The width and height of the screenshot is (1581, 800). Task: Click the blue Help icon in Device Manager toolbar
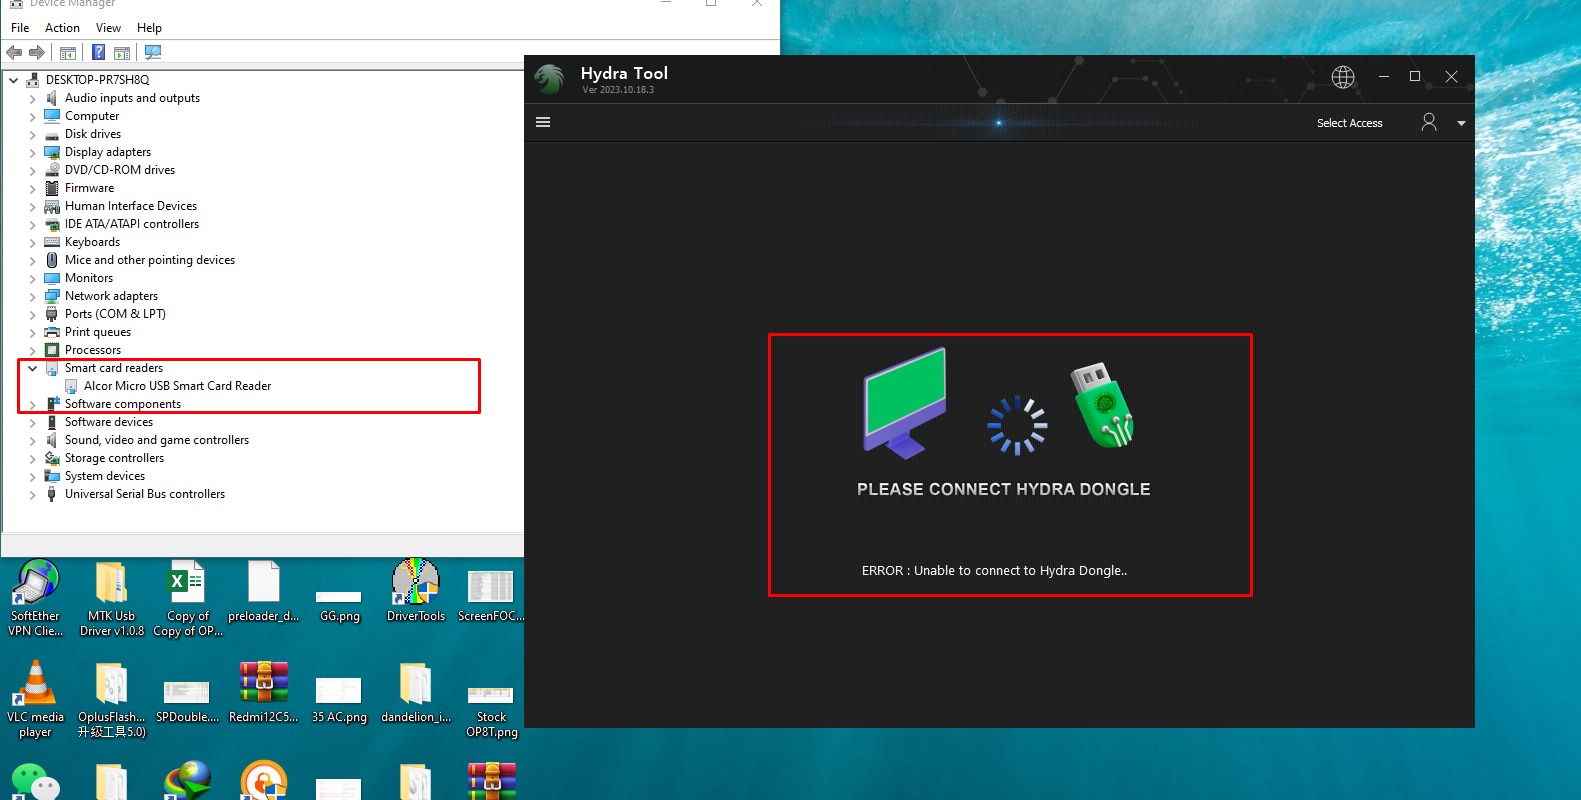pos(99,52)
